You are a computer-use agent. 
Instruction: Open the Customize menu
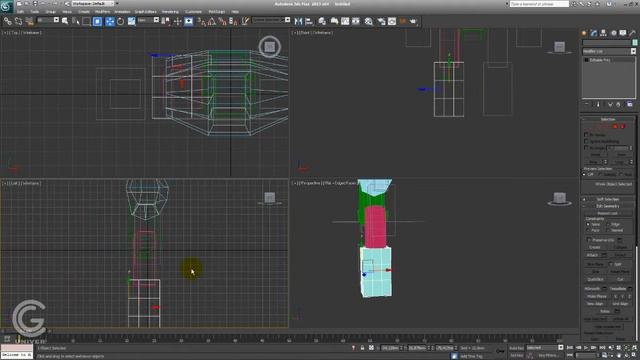click(193, 11)
